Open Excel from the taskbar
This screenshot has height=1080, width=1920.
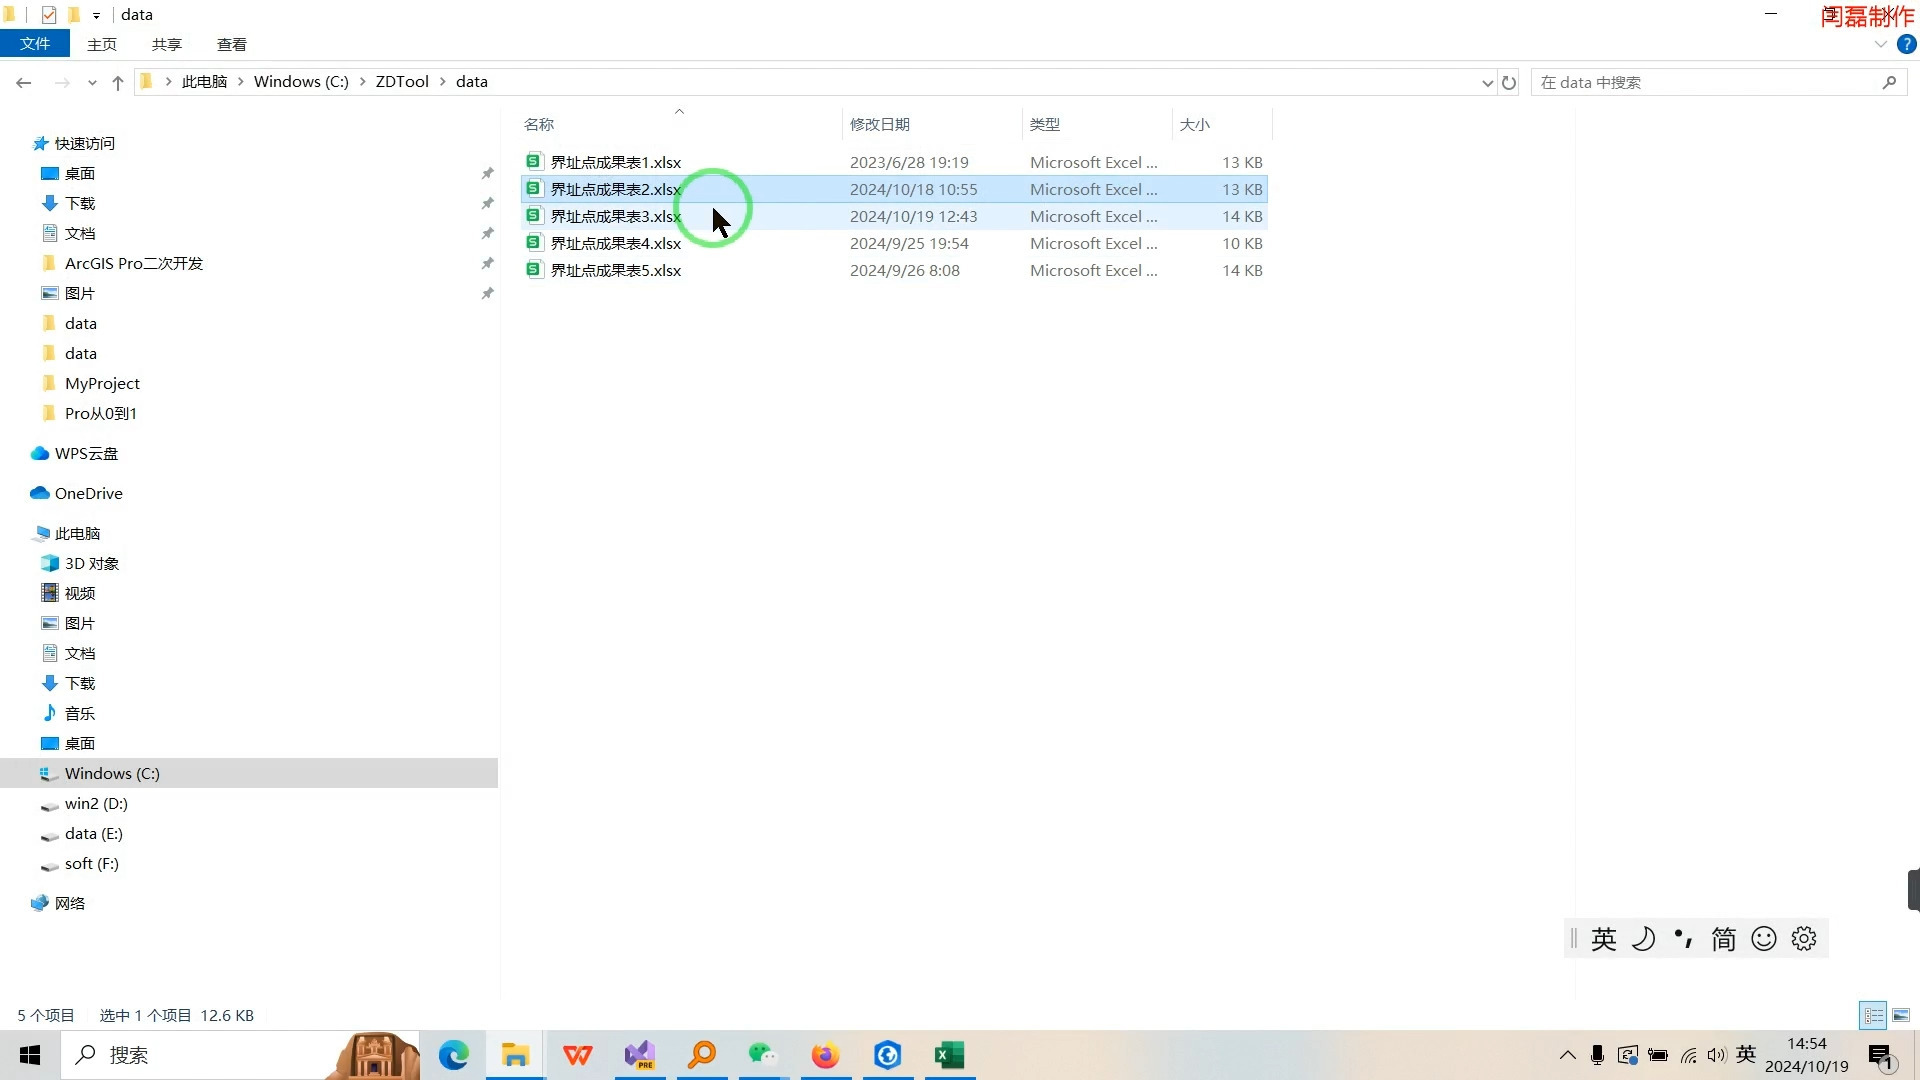tap(949, 1055)
